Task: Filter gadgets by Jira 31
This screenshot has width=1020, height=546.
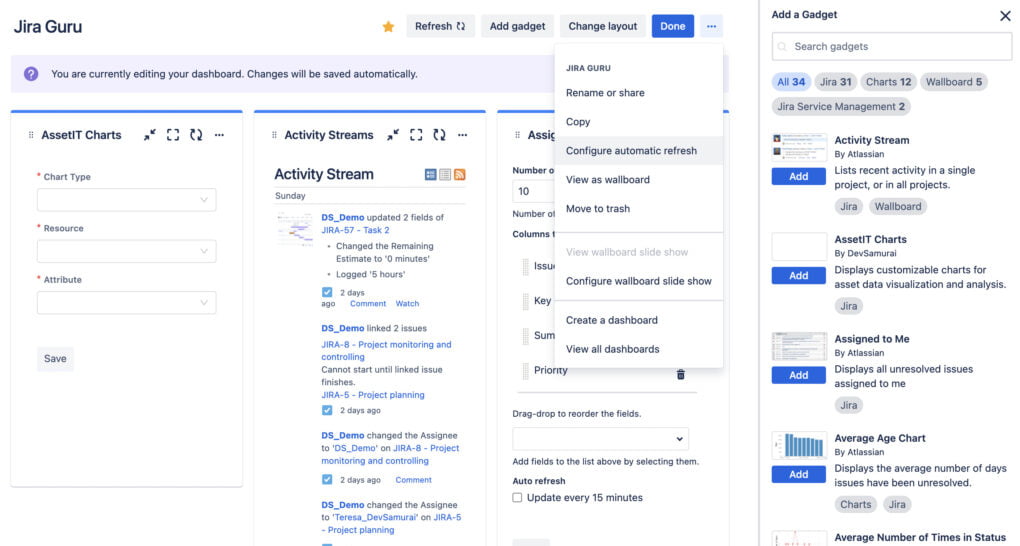Action: 835,82
